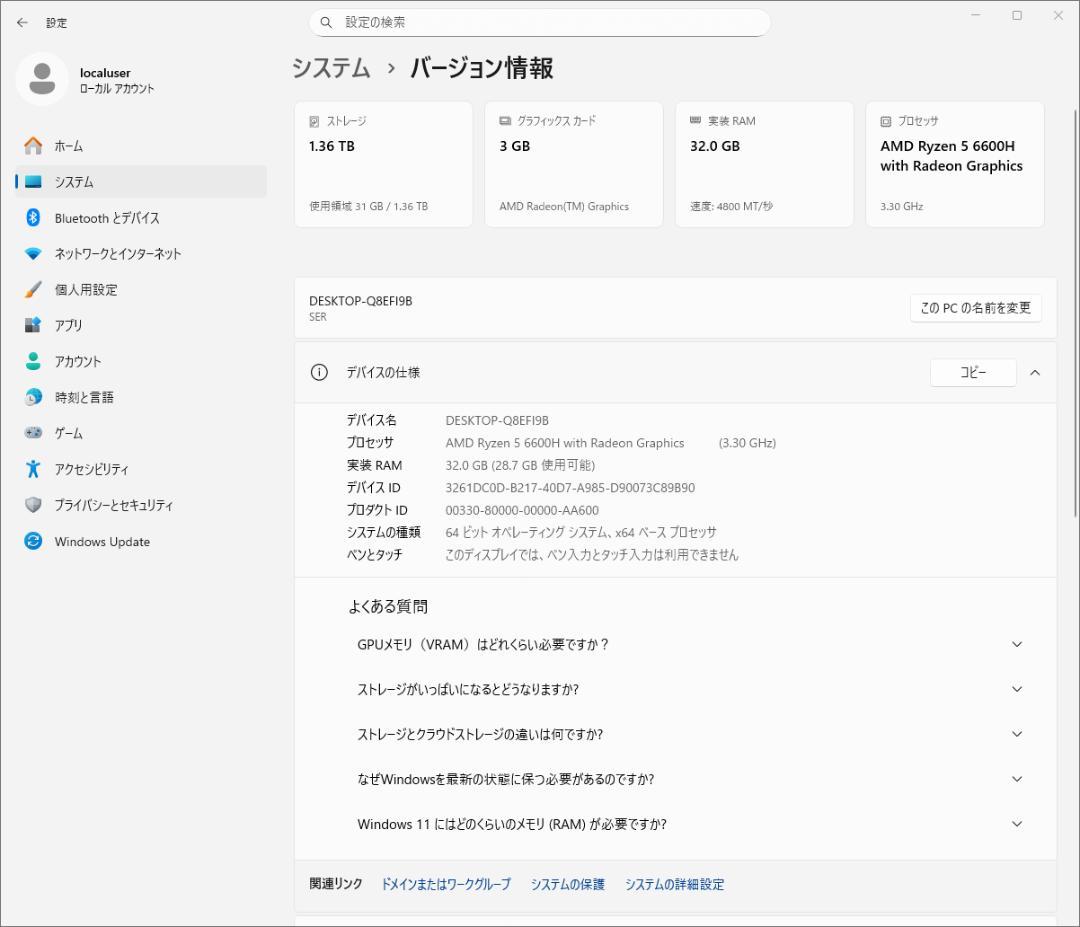Click the back arrow at top left
1080x927 pixels.
click(x=22, y=22)
